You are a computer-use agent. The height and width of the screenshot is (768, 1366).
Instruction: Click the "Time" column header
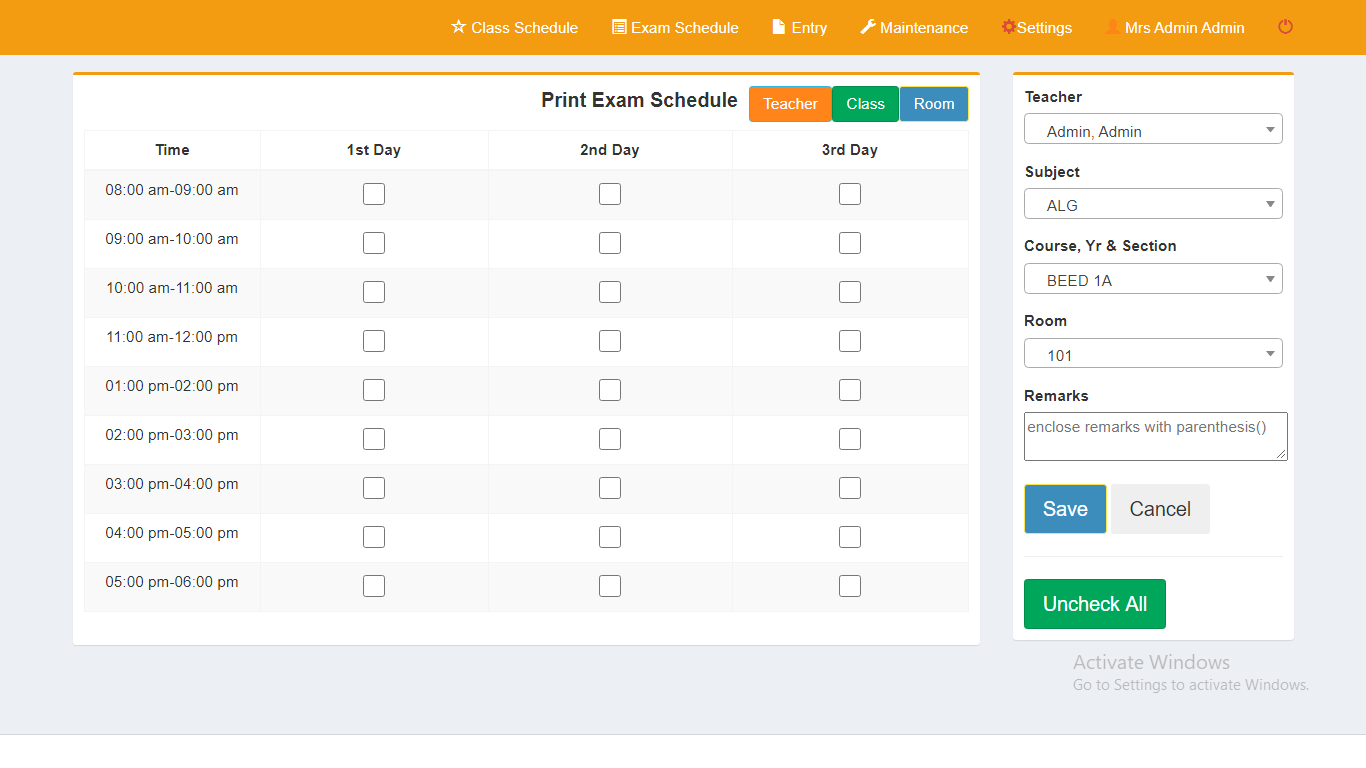coord(172,150)
